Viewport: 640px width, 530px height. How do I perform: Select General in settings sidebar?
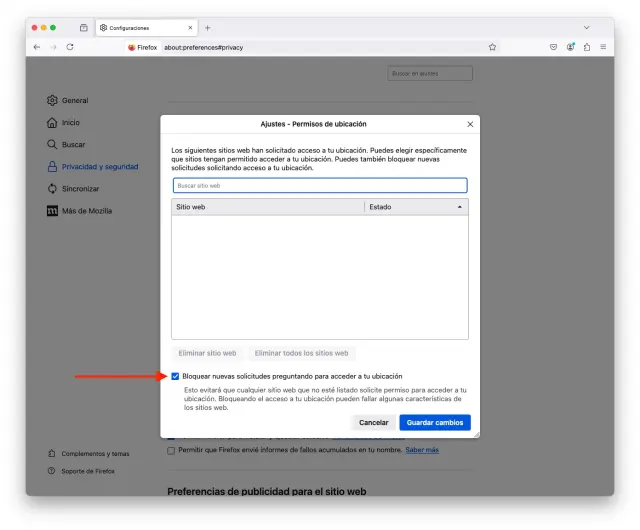[x=74, y=101]
